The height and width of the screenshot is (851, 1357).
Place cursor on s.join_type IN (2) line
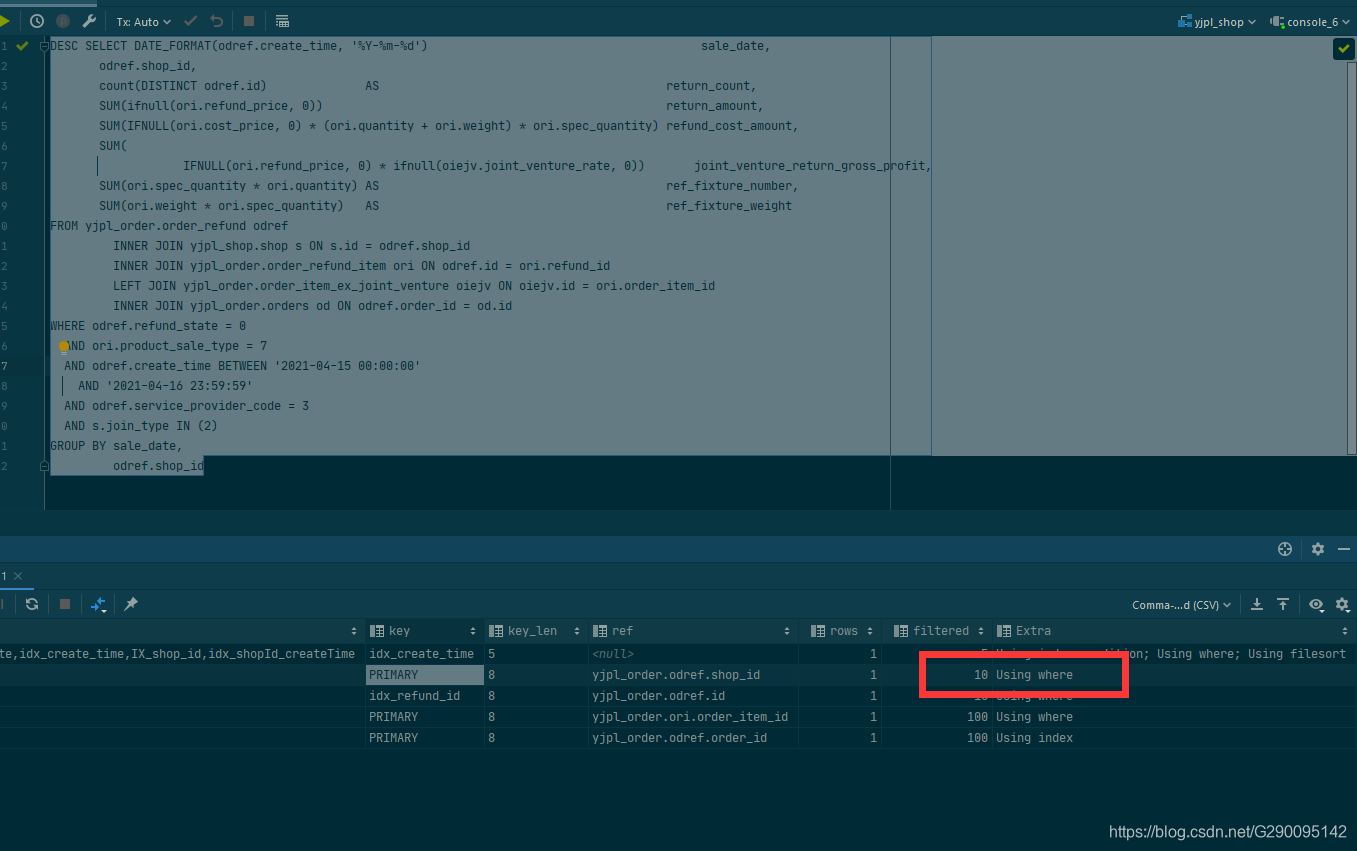click(141, 426)
